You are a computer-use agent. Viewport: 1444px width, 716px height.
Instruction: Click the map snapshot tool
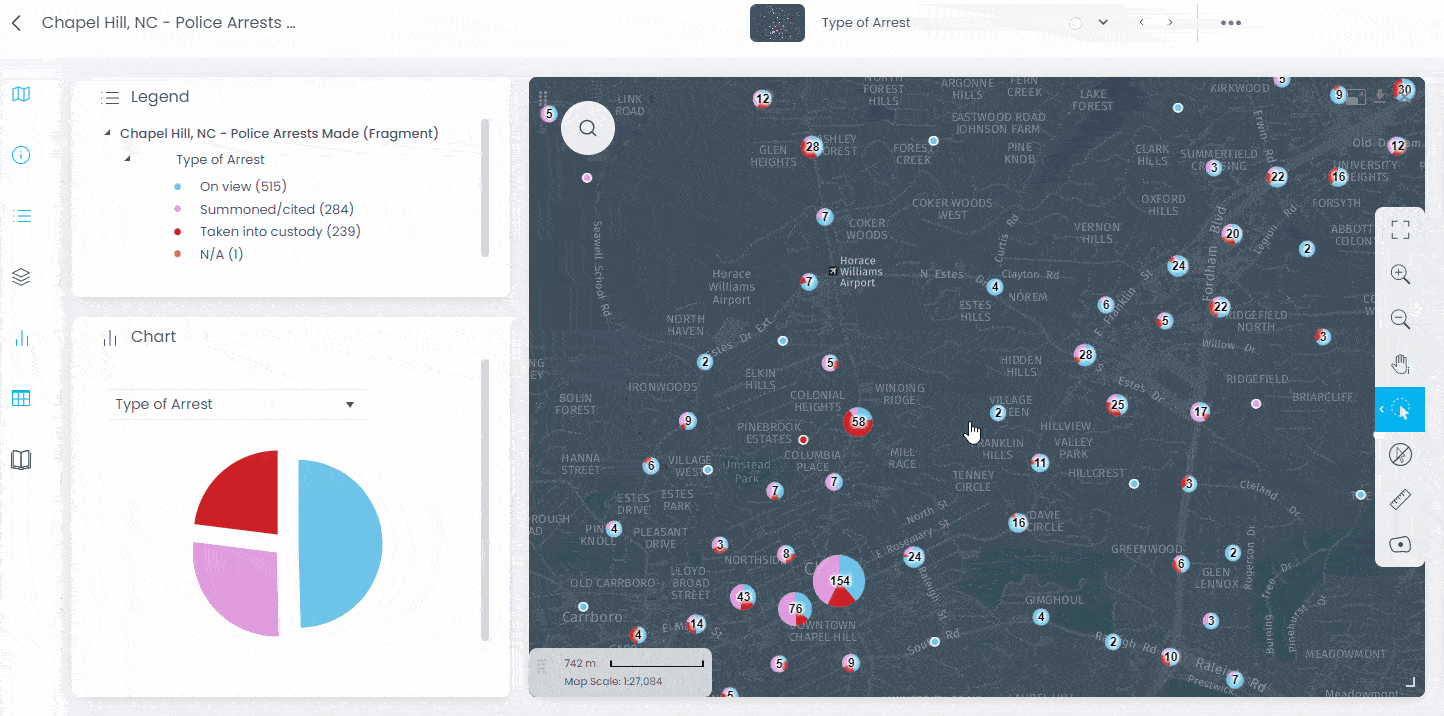[1400, 545]
